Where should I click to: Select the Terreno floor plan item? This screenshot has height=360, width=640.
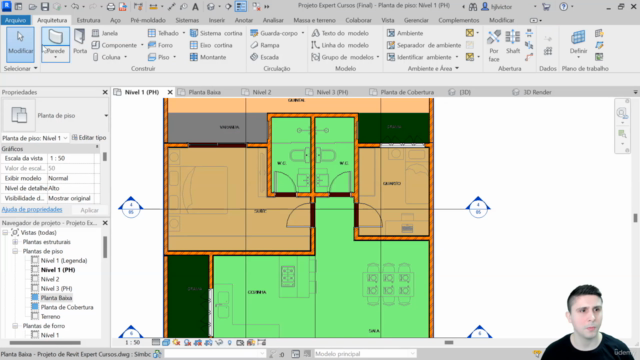(x=50, y=317)
